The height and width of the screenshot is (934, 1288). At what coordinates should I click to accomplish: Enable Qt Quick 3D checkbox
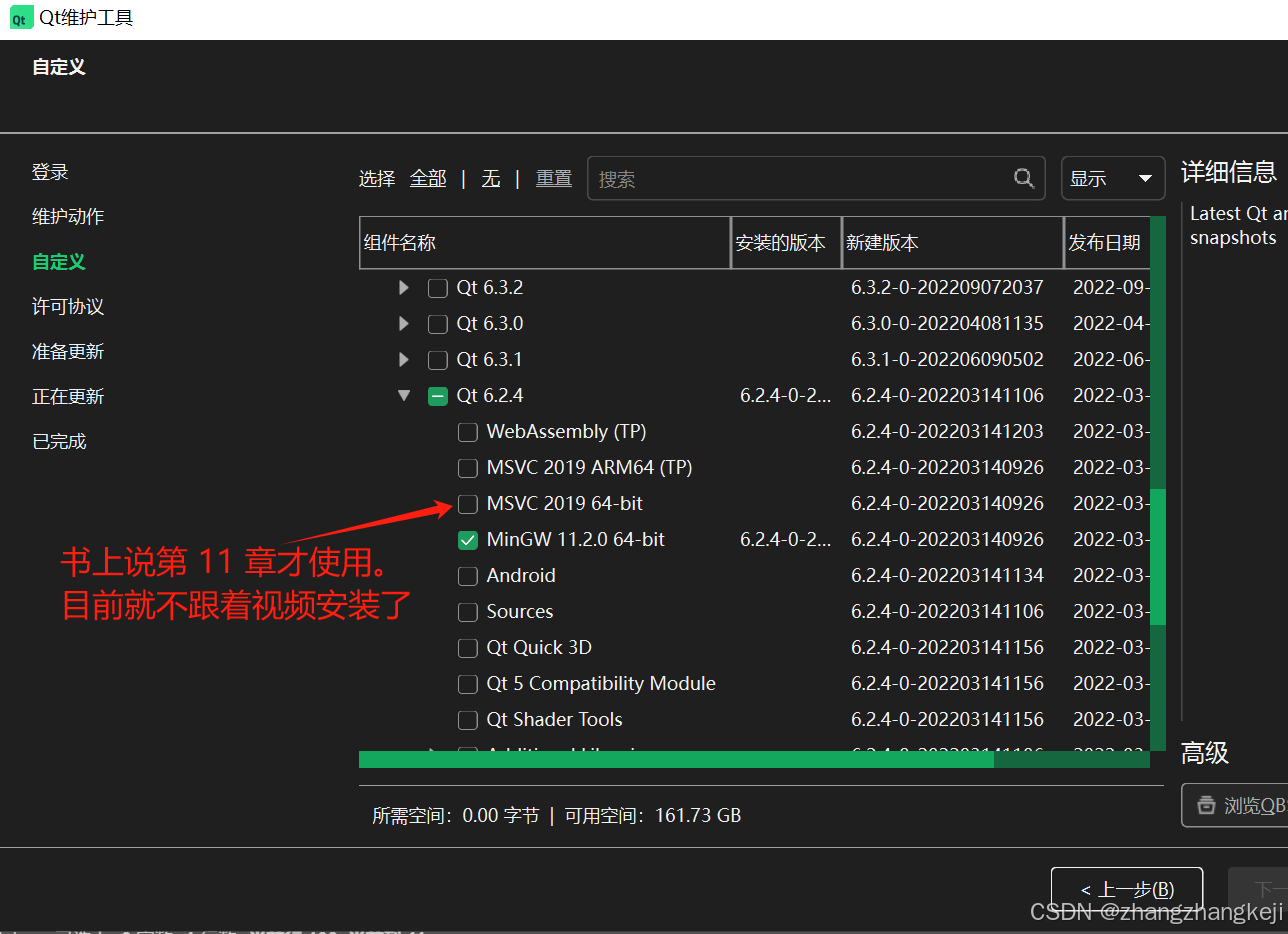(x=467, y=648)
